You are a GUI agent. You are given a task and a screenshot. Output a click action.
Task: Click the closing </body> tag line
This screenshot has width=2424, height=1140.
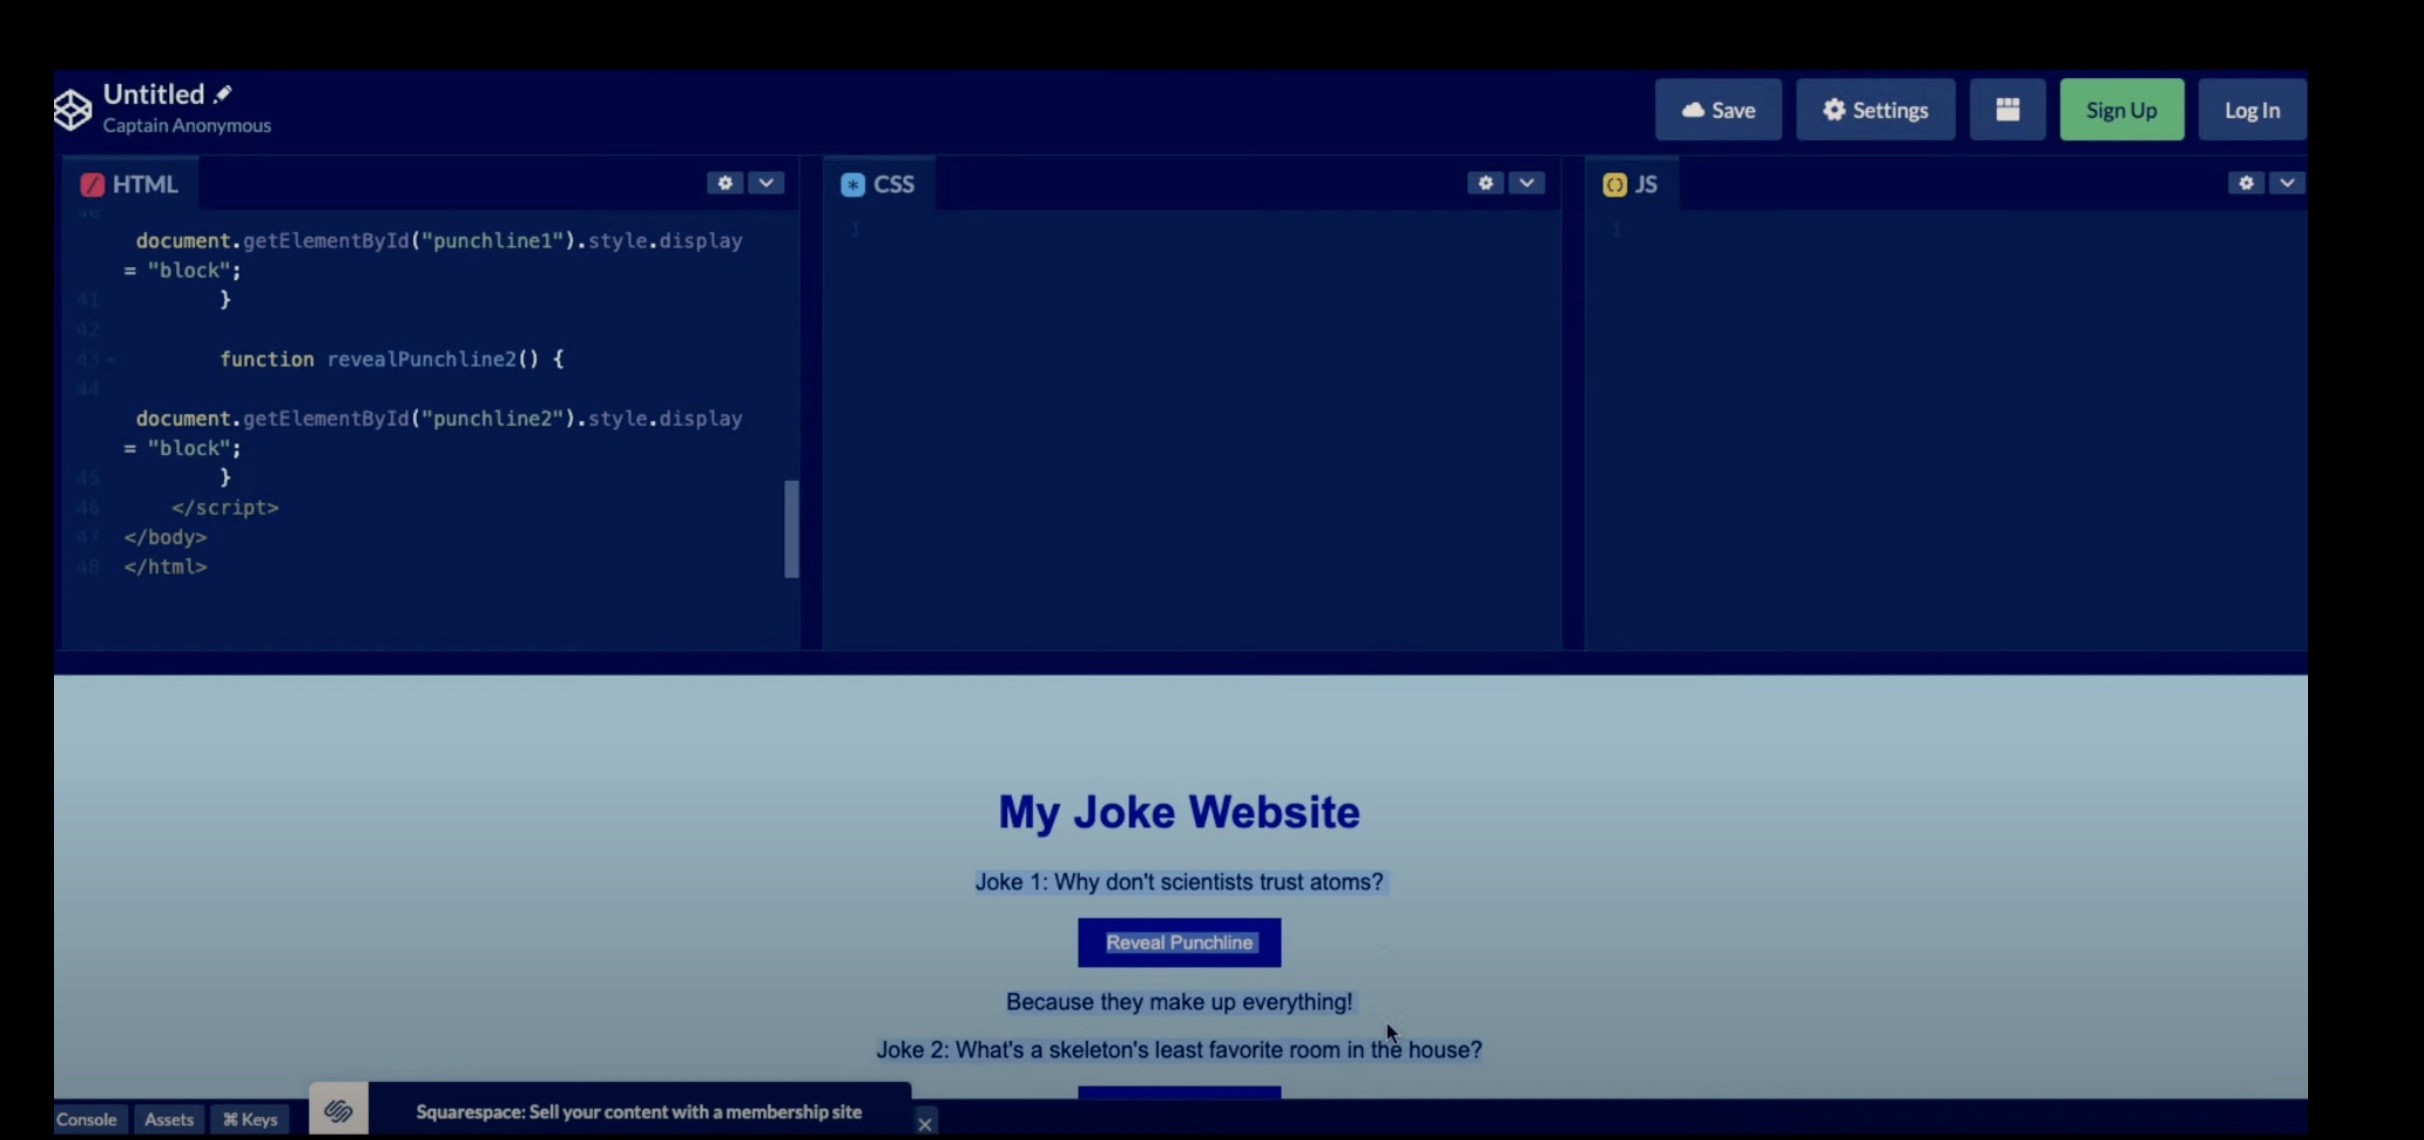click(165, 537)
